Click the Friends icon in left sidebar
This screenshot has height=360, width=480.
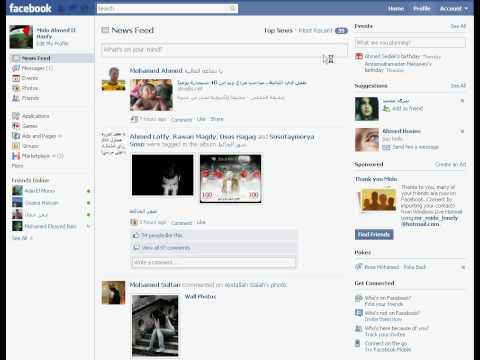pyautogui.click(x=16, y=98)
